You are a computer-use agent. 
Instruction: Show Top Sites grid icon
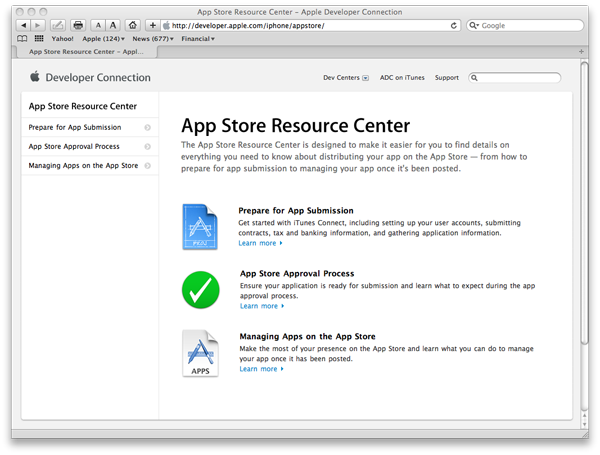point(39,38)
